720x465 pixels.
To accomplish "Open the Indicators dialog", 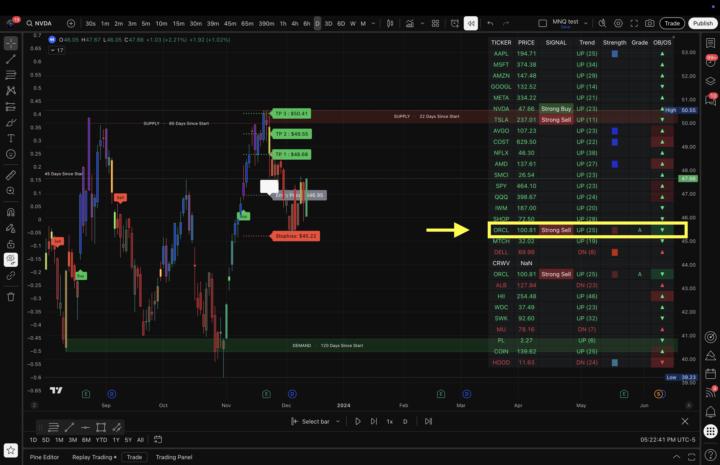I will pos(410,23).
